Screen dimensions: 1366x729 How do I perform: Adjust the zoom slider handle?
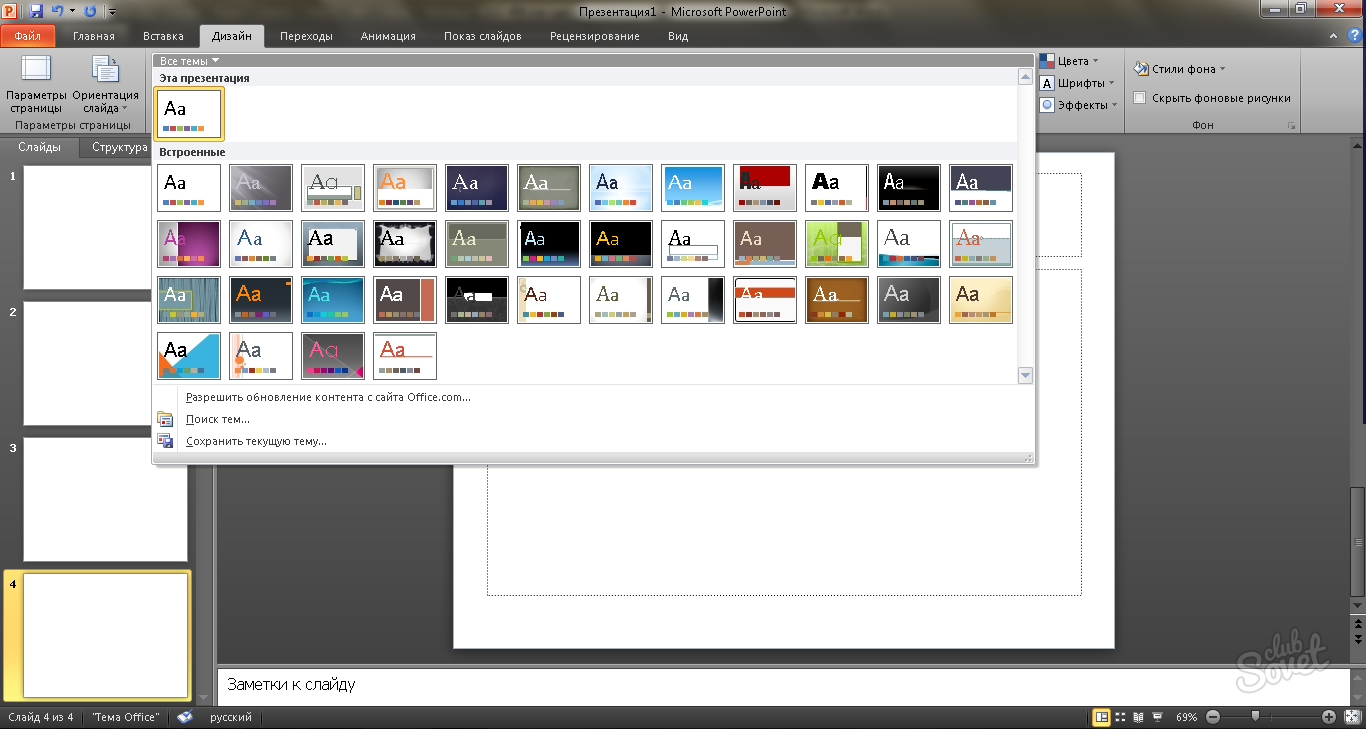1255,716
